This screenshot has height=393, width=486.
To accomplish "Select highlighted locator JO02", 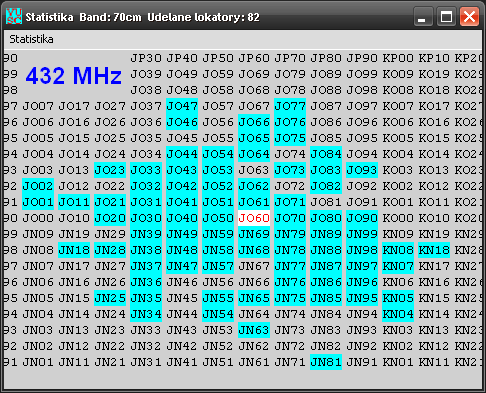I will [x=38, y=186].
